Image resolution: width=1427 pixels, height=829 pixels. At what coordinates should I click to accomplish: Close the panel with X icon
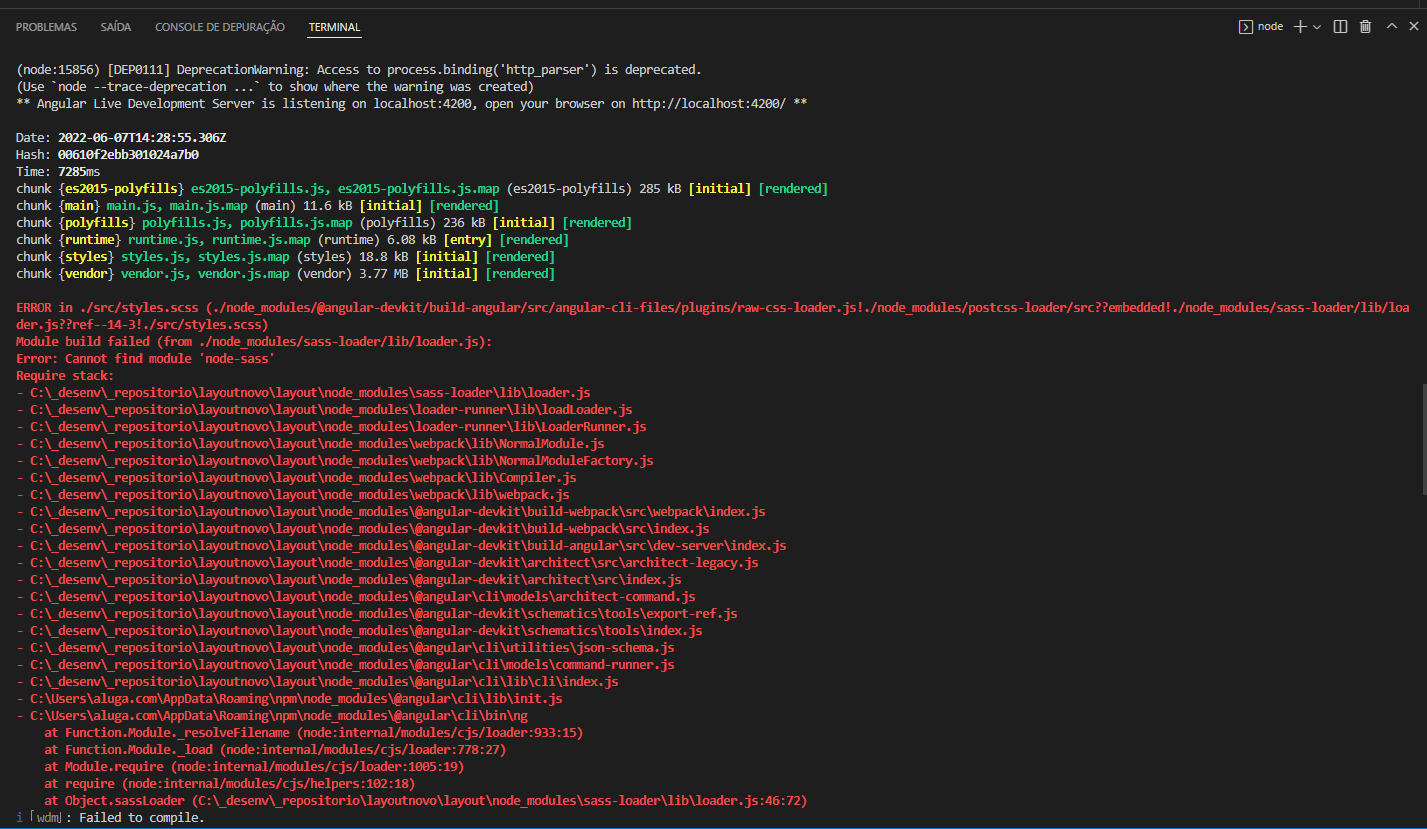pyautogui.click(x=1414, y=27)
